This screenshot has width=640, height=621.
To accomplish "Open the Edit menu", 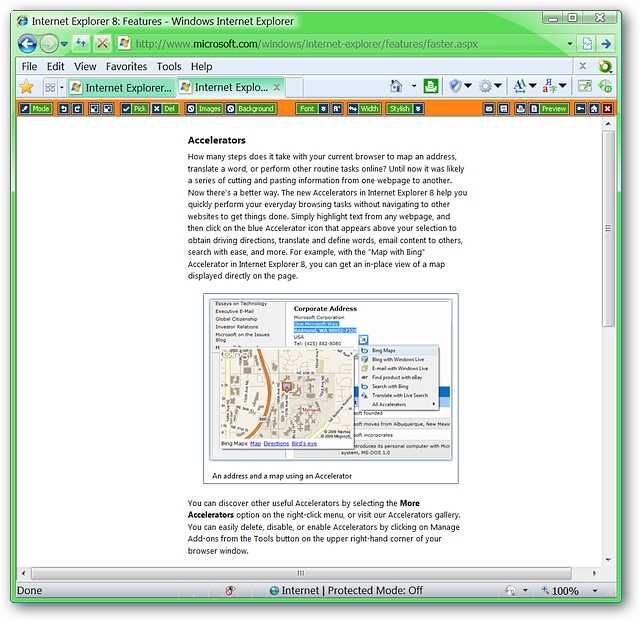I will coord(55,66).
